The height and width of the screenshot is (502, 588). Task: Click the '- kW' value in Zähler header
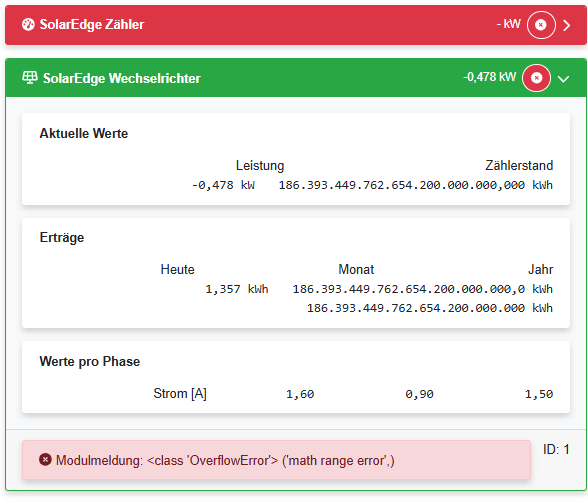pos(508,24)
